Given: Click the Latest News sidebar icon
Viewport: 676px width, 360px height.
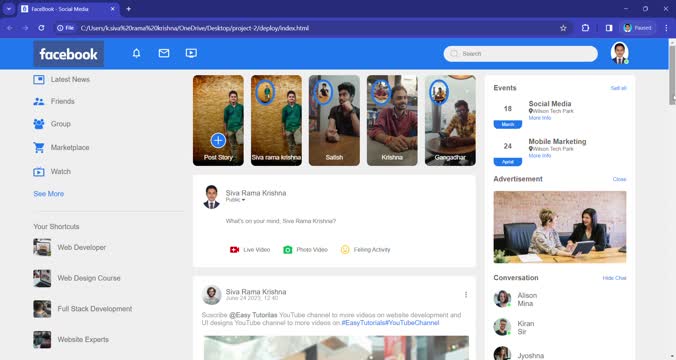Looking at the screenshot, I should pyautogui.click(x=39, y=79).
